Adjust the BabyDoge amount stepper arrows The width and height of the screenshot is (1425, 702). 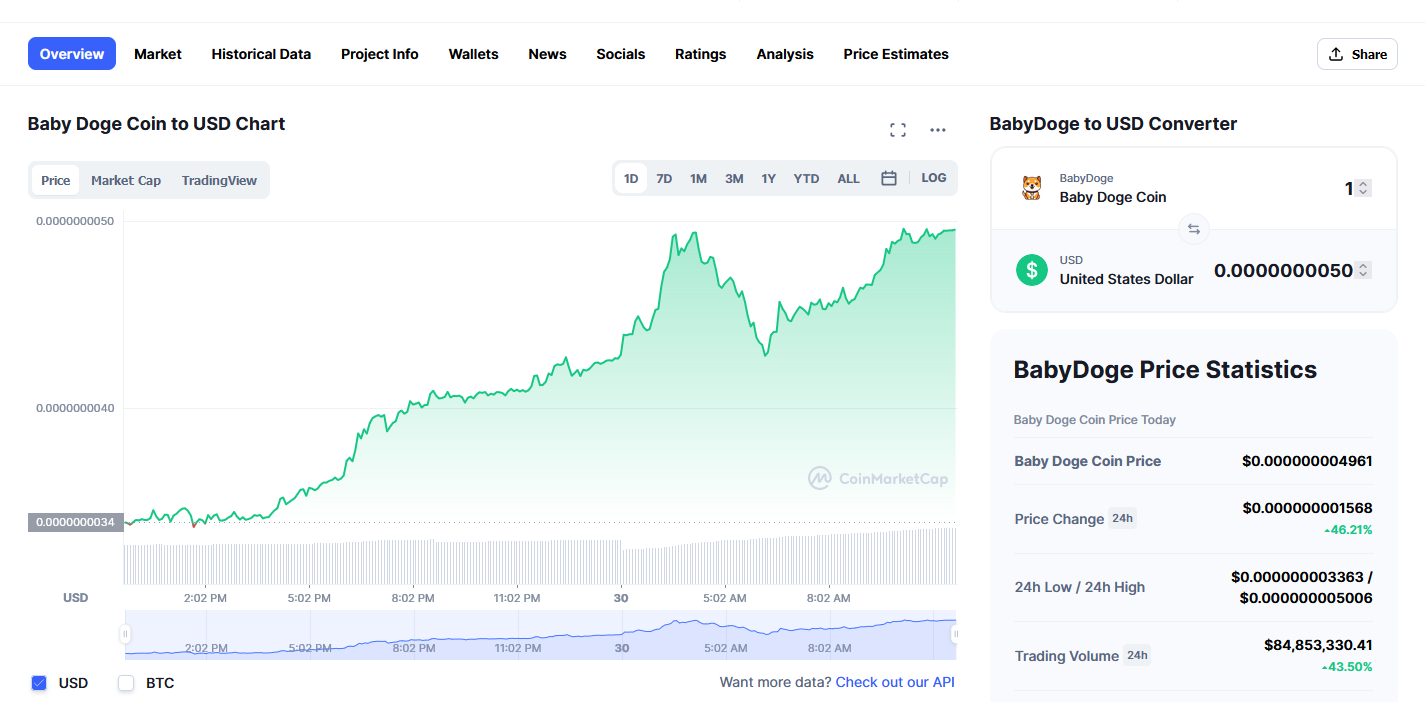[1363, 188]
